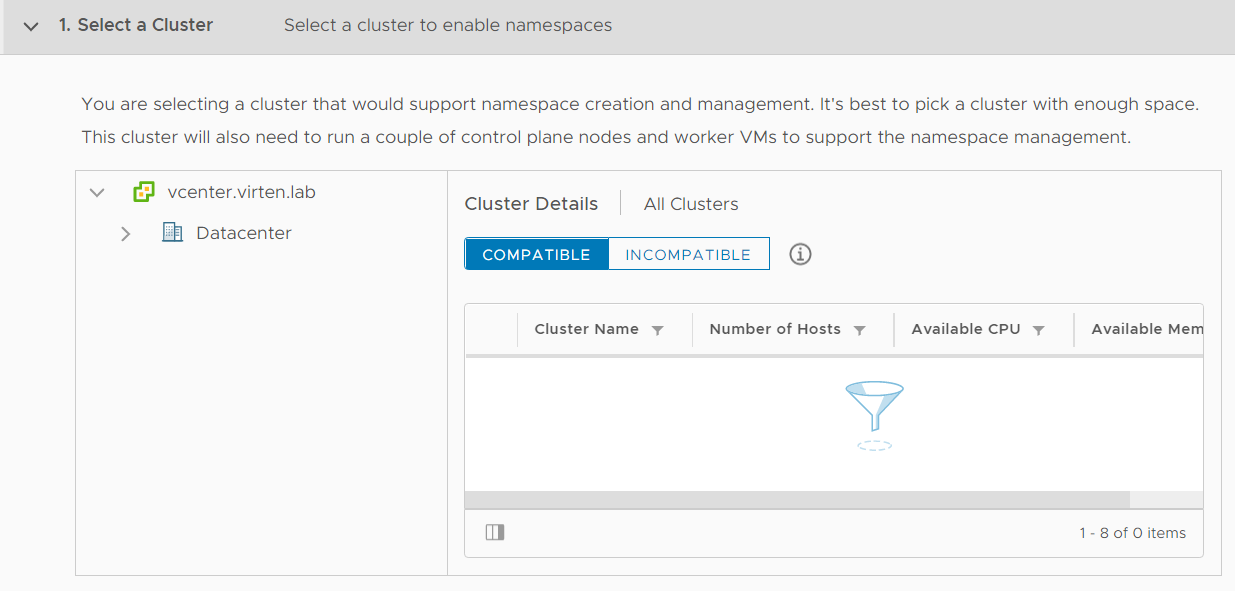
Task: Filter the Cluster Name column
Action: coord(658,330)
